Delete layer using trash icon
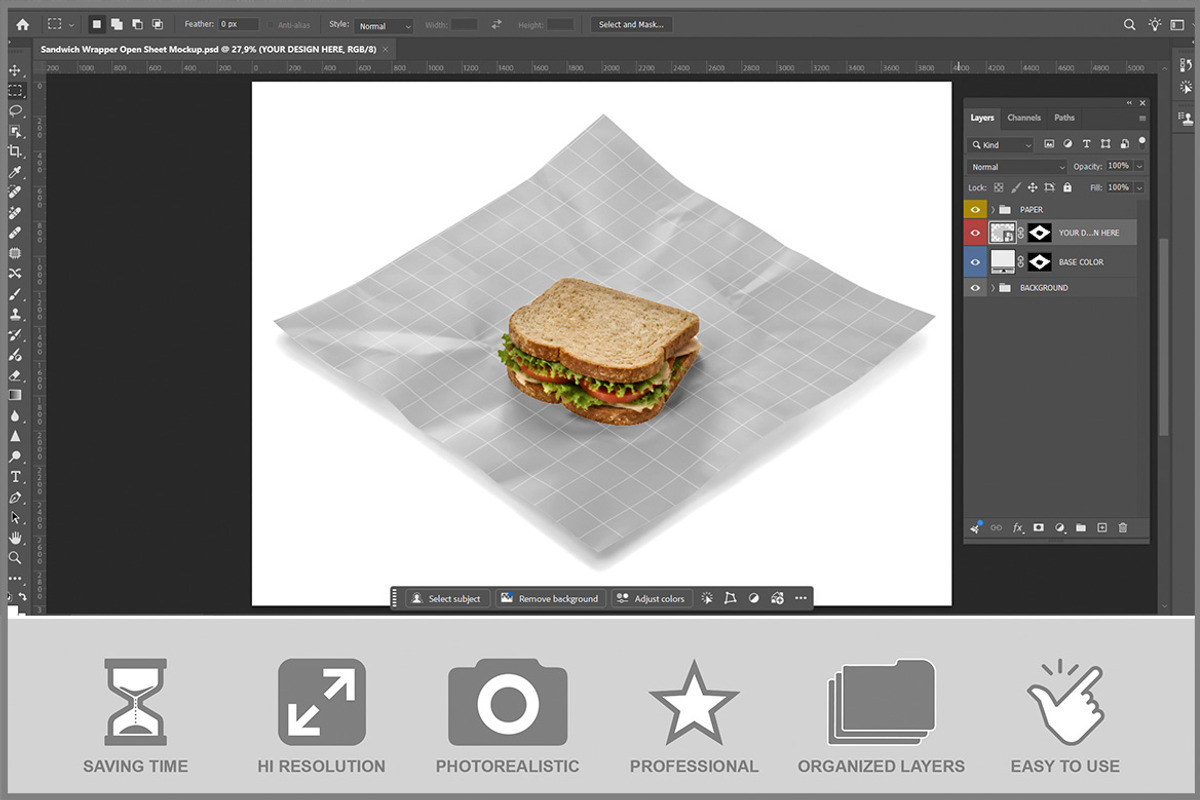1200x800 pixels. (x=1123, y=528)
